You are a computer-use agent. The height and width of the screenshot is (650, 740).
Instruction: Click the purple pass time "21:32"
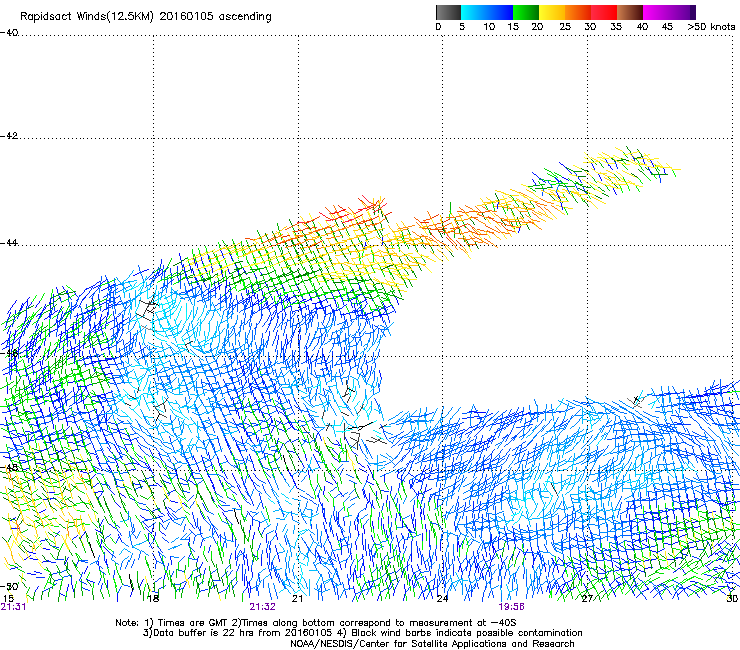(x=262, y=607)
